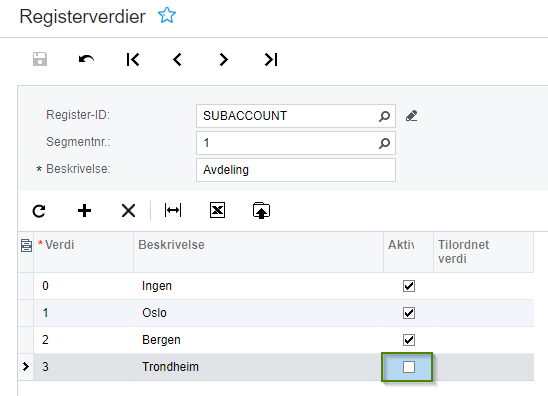This screenshot has height=396, width=548.
Task: Check Aktiv for Trondheim row
Action: pyautogui.click(x=409, y=367)
